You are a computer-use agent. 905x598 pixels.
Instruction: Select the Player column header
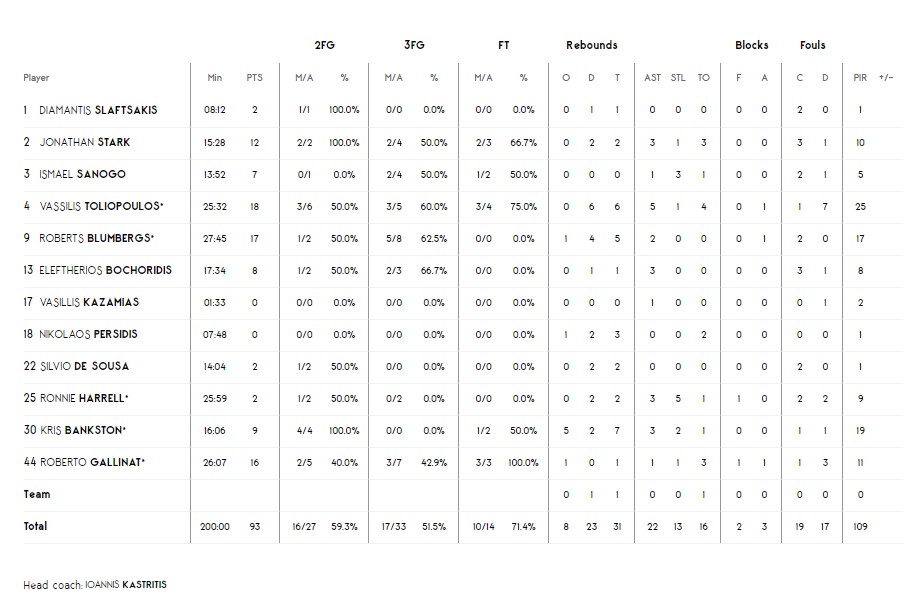pyautogui.click(x=36, y=78)
